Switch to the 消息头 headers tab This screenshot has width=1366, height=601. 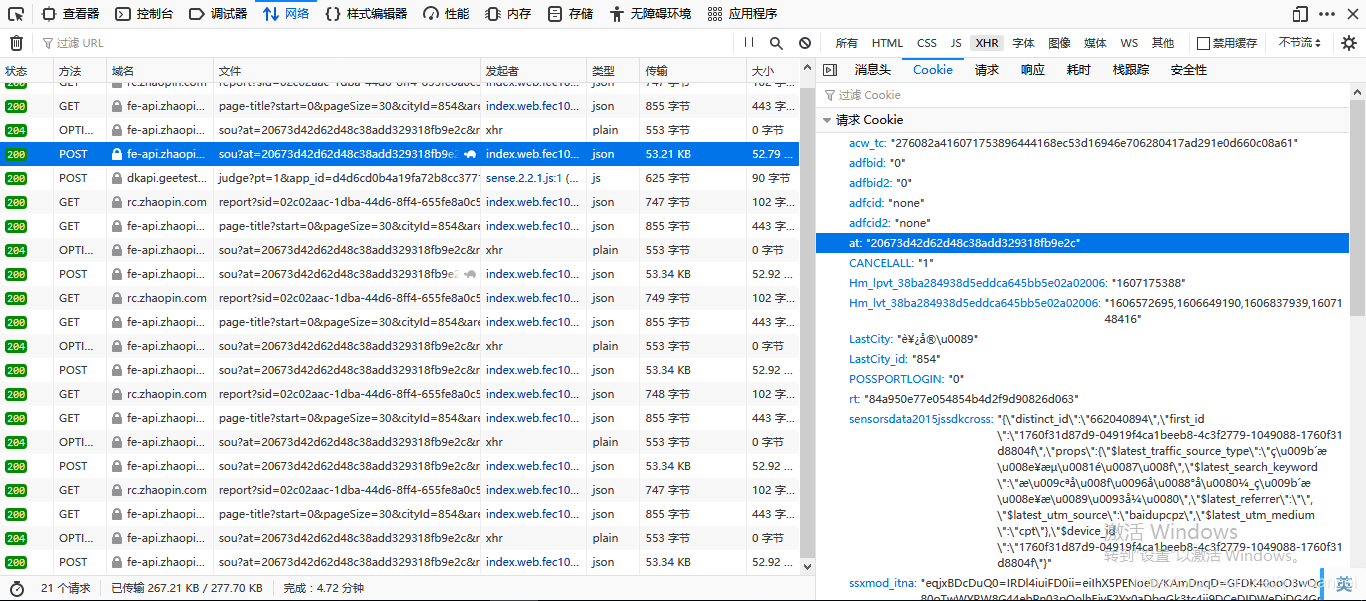[872, 70]
